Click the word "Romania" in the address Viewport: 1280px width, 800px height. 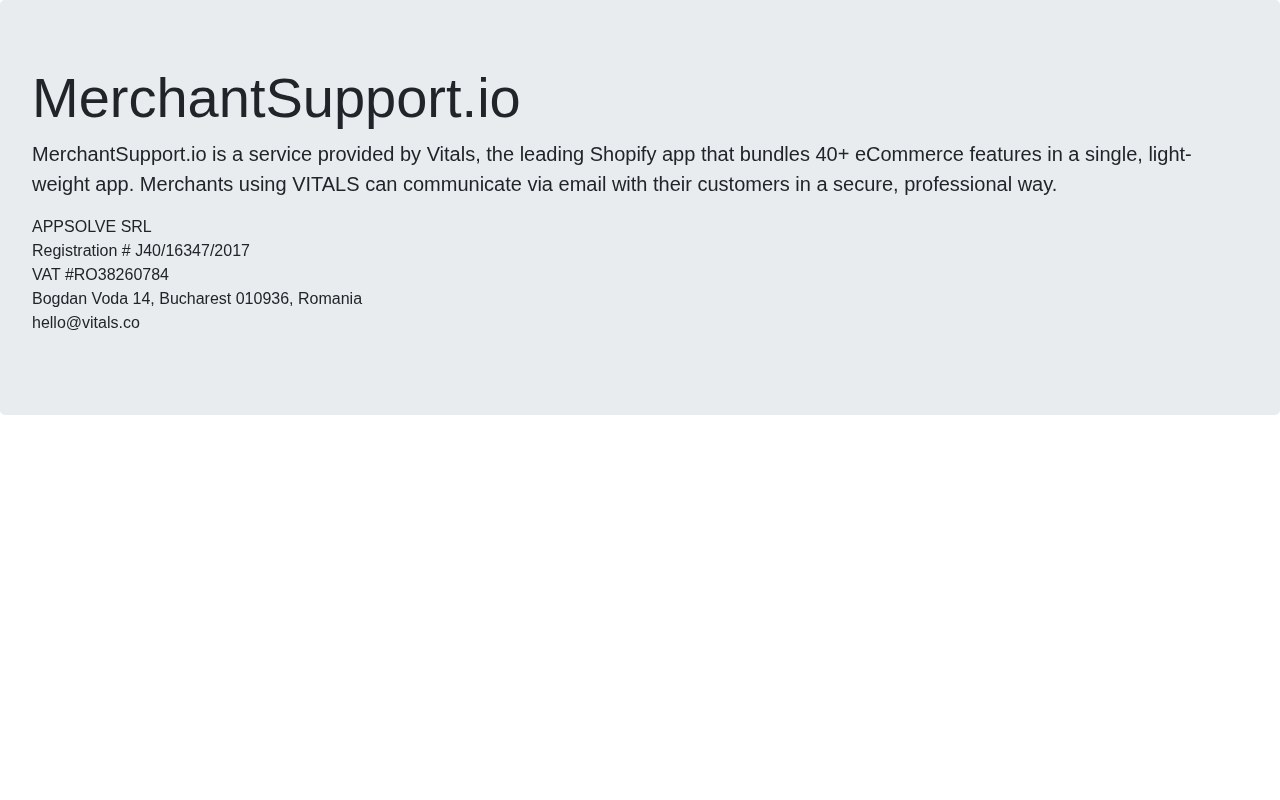(x=329, y=298)
